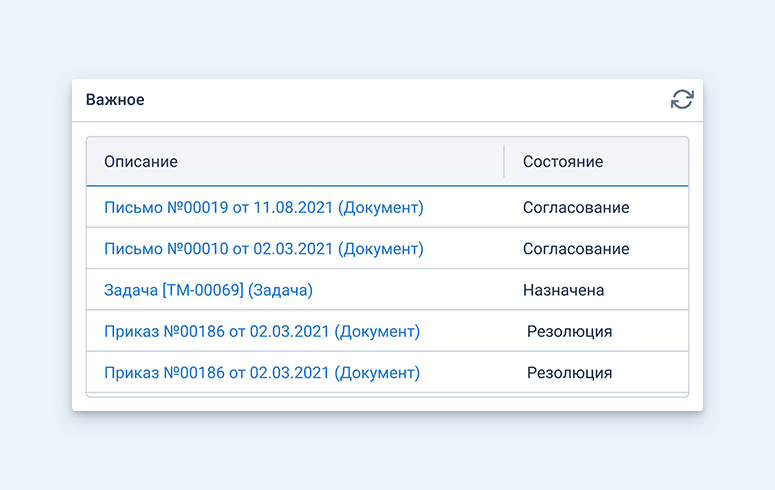This screenshot has height=490, width=775.
Task: Select the Письмо №00019 row's empty area
Action: (x=470, y=208)
